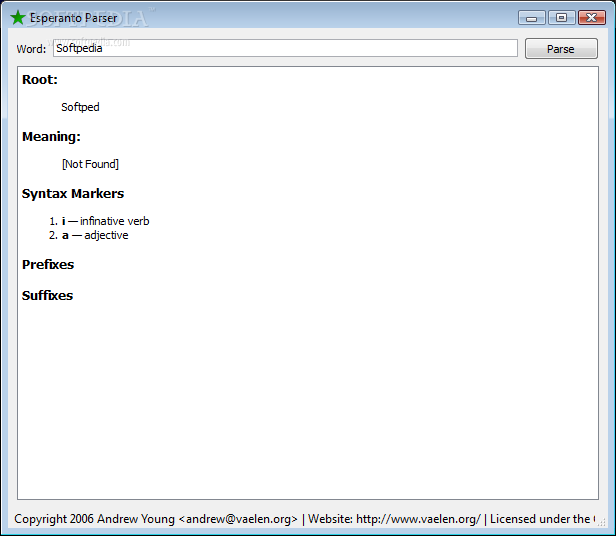Click the [Not Found] meaning text
The width and height of the screenshot is (616, 536).
tap(90, 164)
